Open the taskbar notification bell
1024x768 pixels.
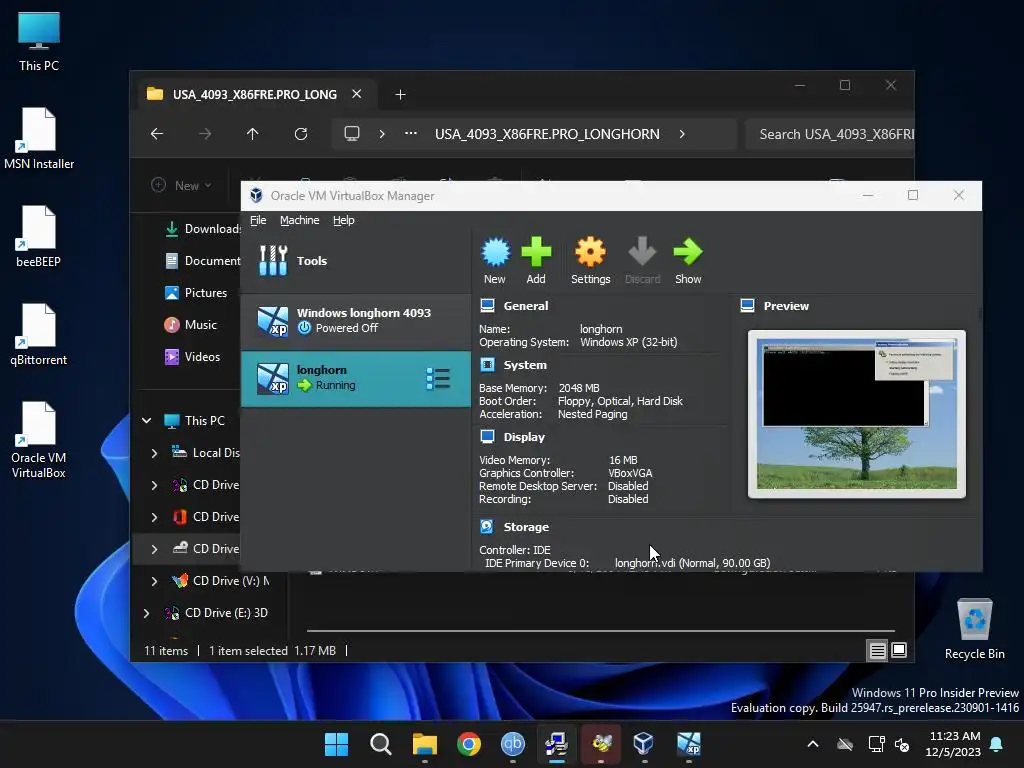pyautogui.click(x=997, y=744)
